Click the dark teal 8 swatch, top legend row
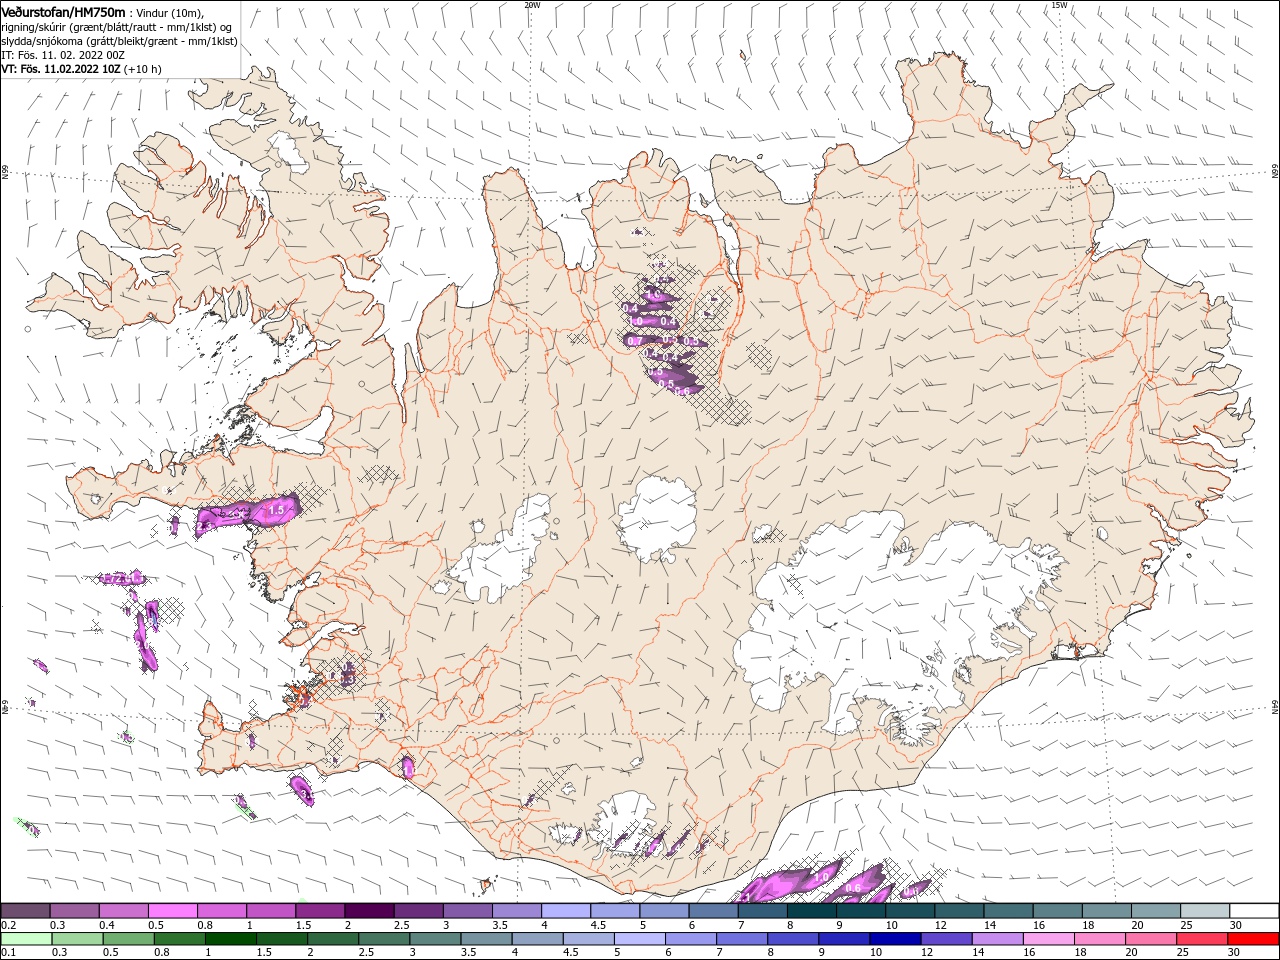The width and height of the screenshot is (1280, 960). pos(811,911)
